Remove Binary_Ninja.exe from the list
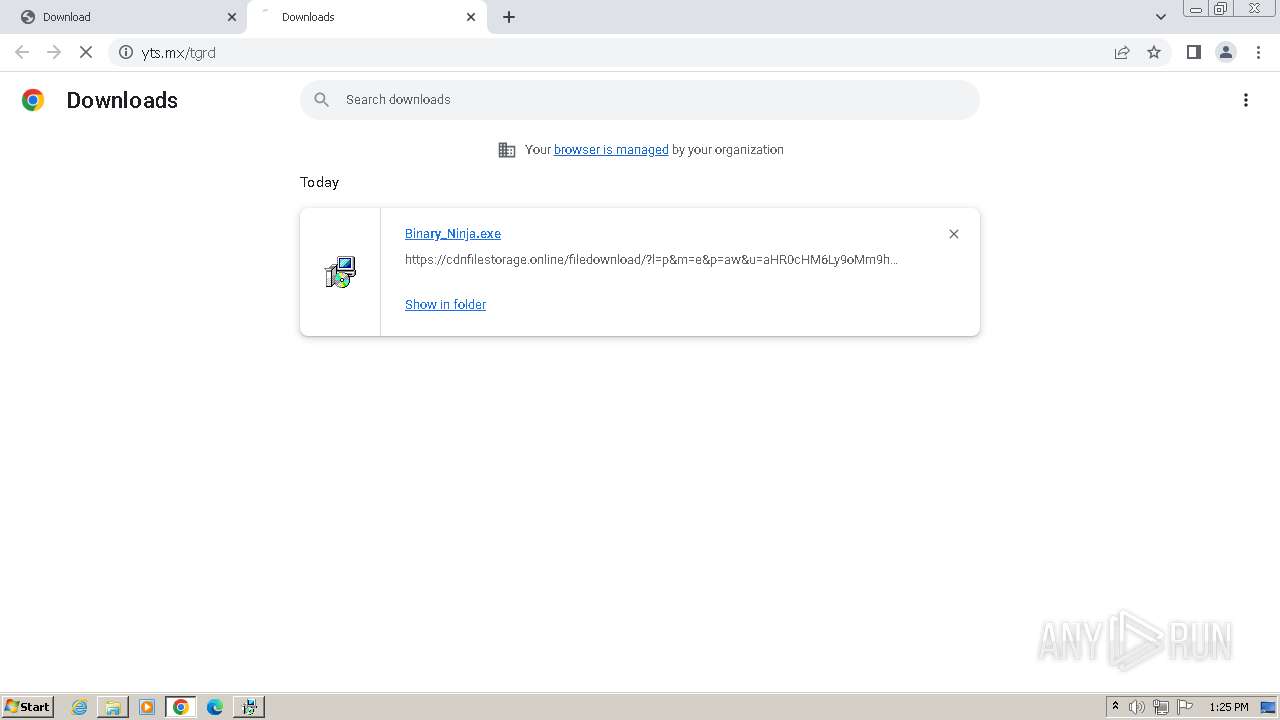This screenshot has width=1280, height=720. point(954,234)
